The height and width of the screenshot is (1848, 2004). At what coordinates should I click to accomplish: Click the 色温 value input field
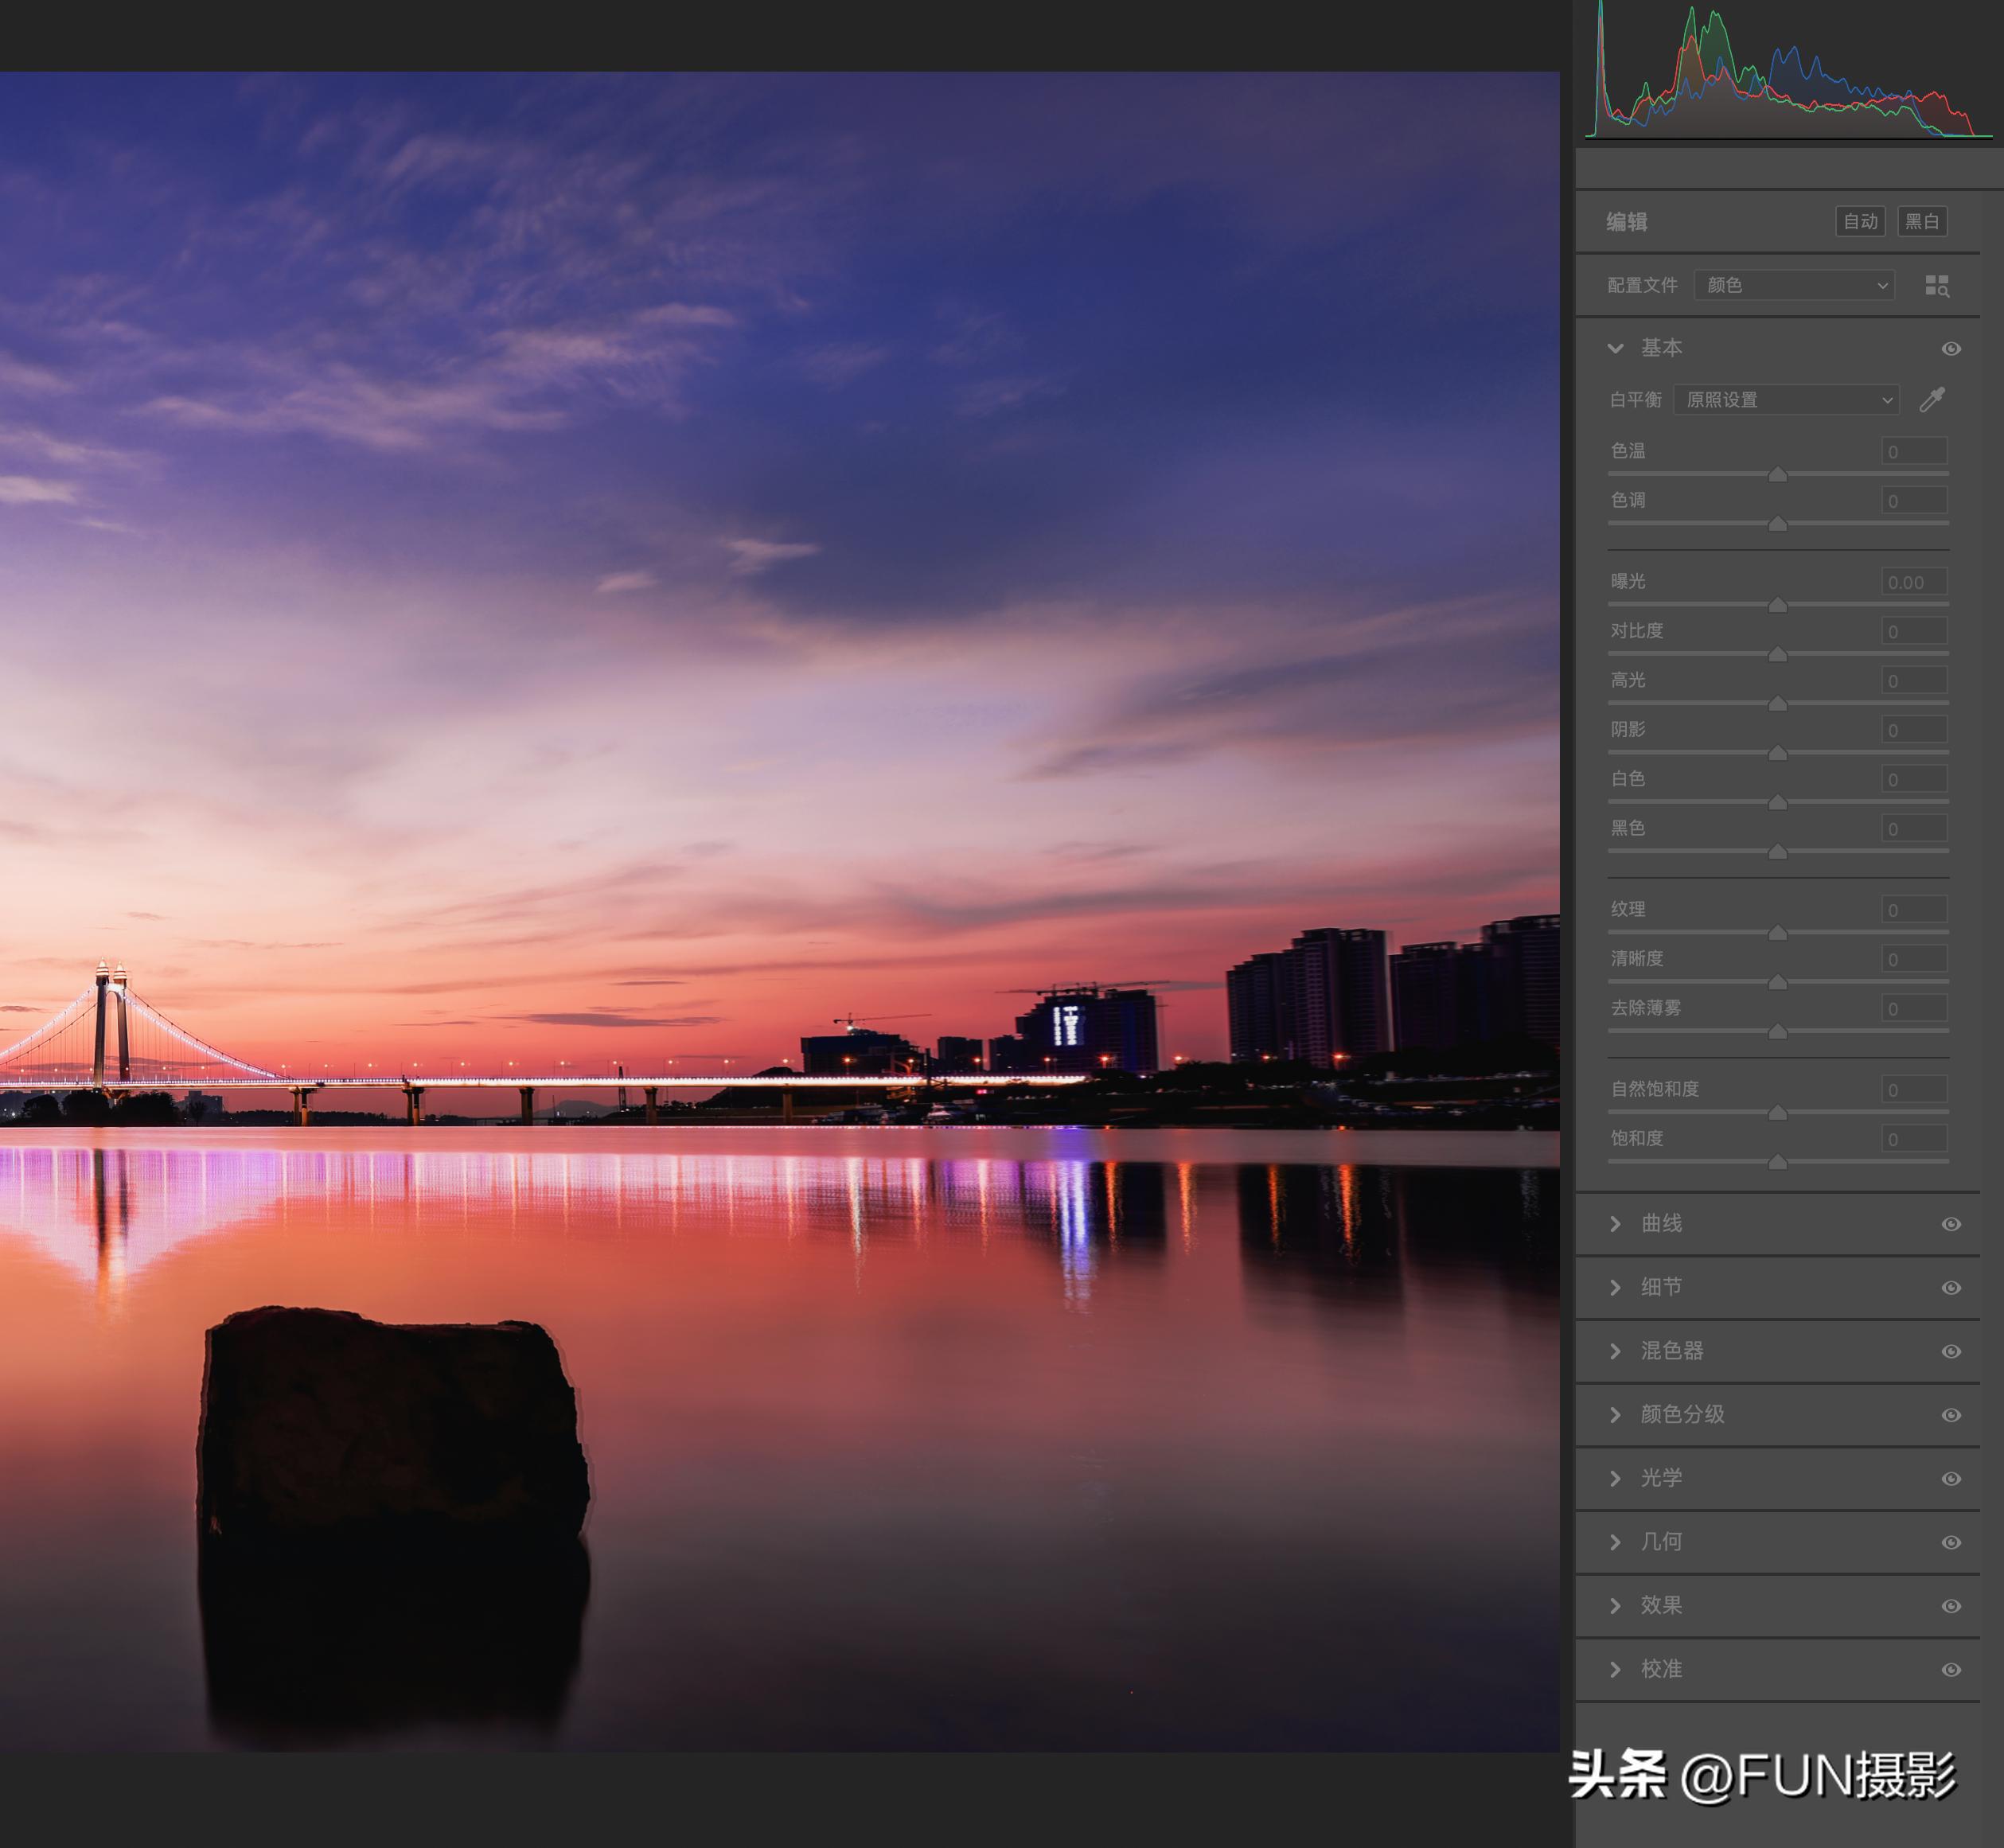point(1914,452)
